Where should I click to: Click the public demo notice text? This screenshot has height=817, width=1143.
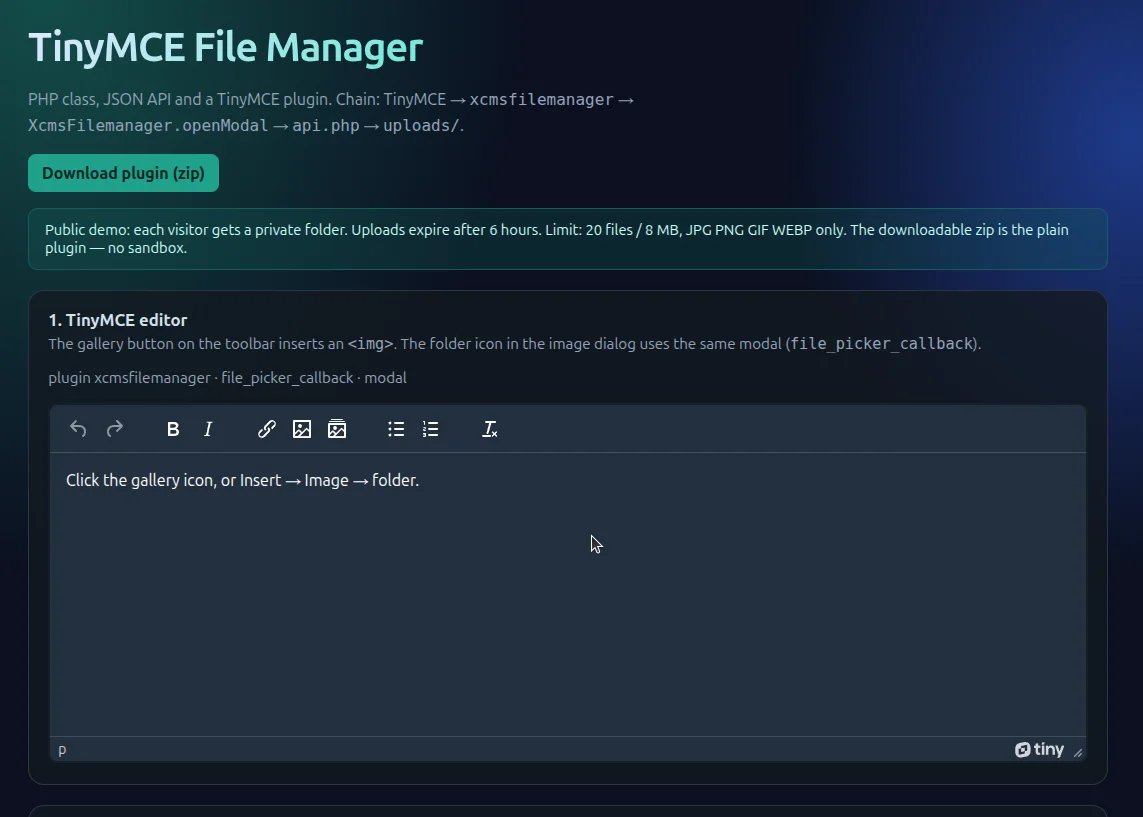tap(557, 238)
